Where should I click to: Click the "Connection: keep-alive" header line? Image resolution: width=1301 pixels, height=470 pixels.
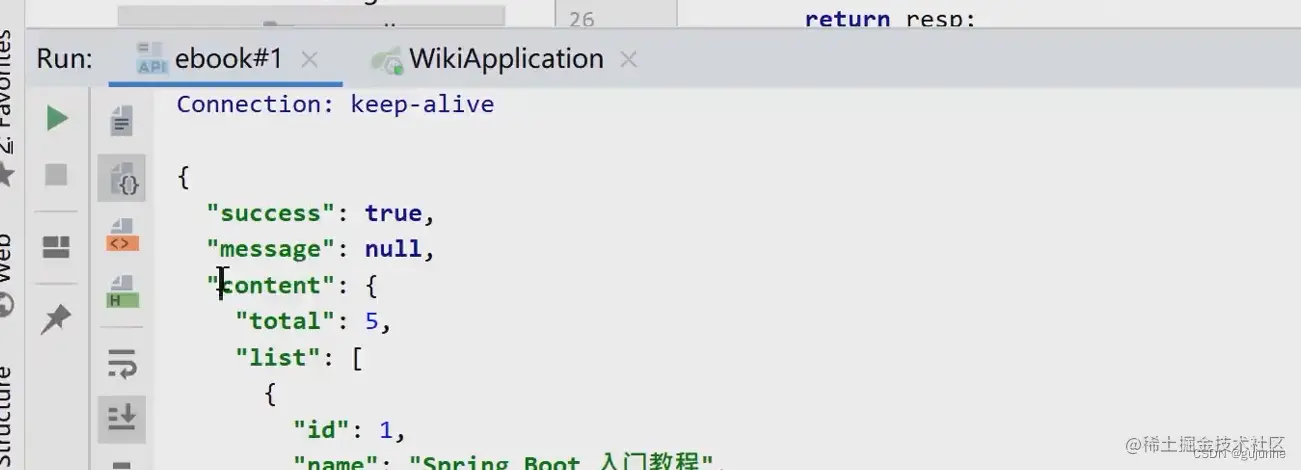(x=335, y=104)
